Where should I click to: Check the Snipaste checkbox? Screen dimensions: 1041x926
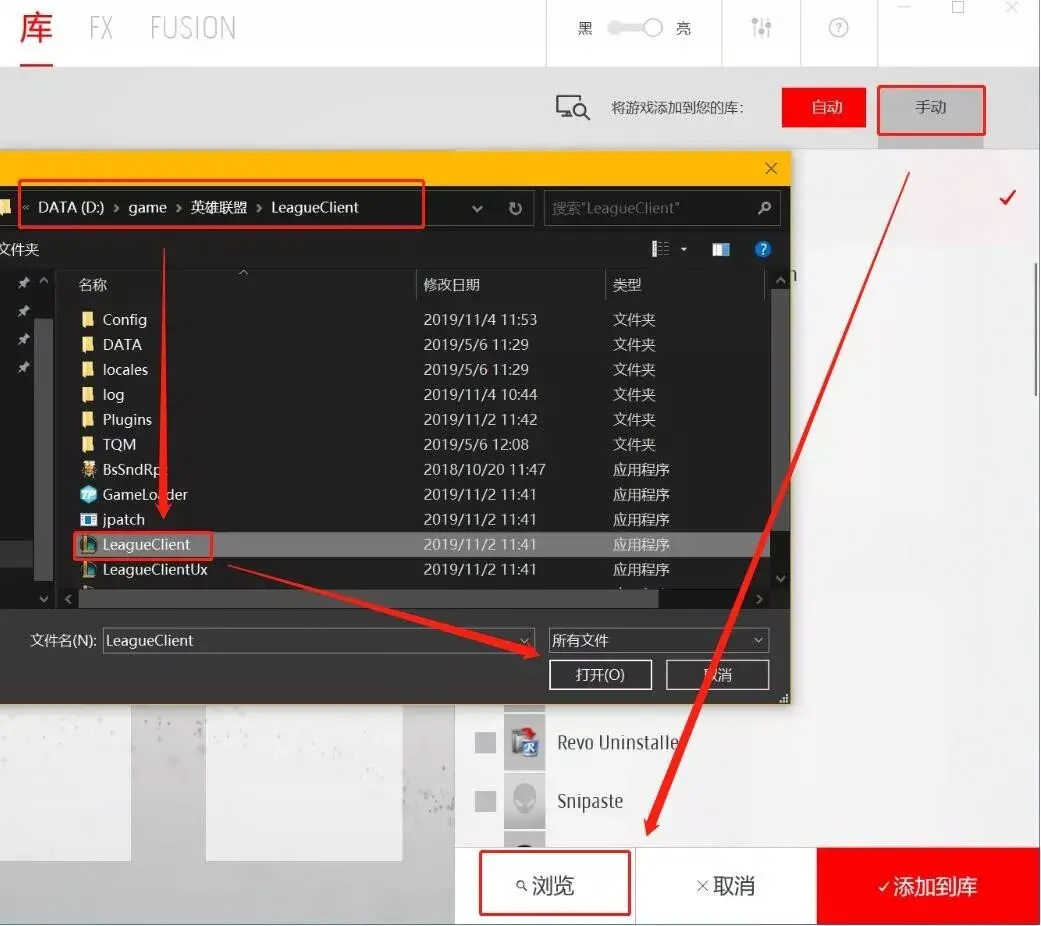click(485, 801)
